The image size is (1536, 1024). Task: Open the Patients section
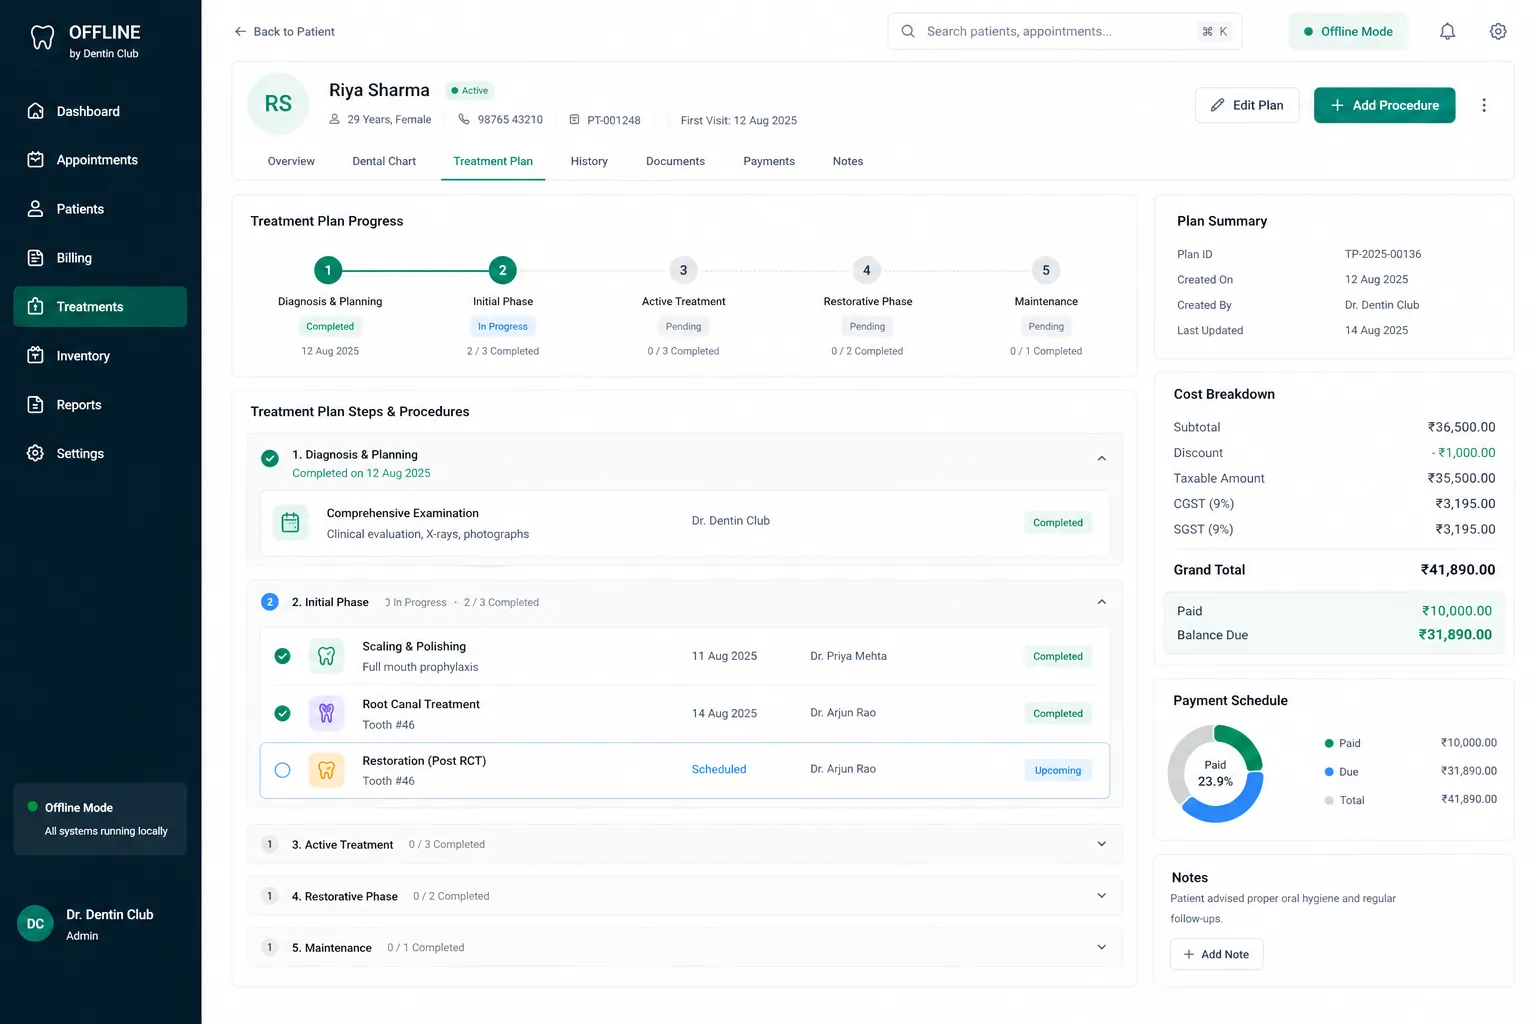tap(100, 209)
